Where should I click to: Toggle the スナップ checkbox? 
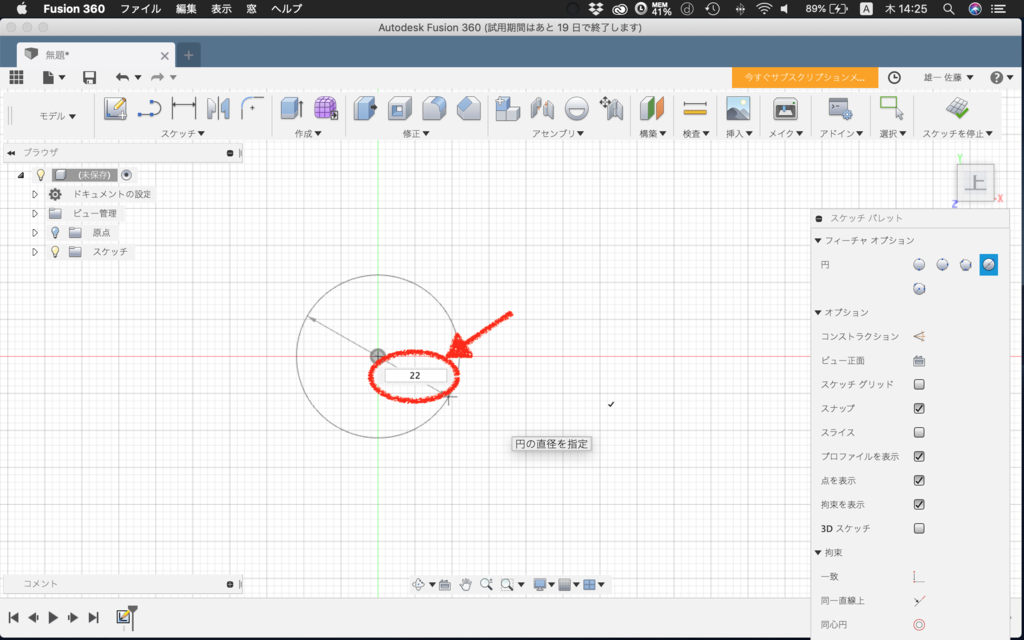(919, 408)
